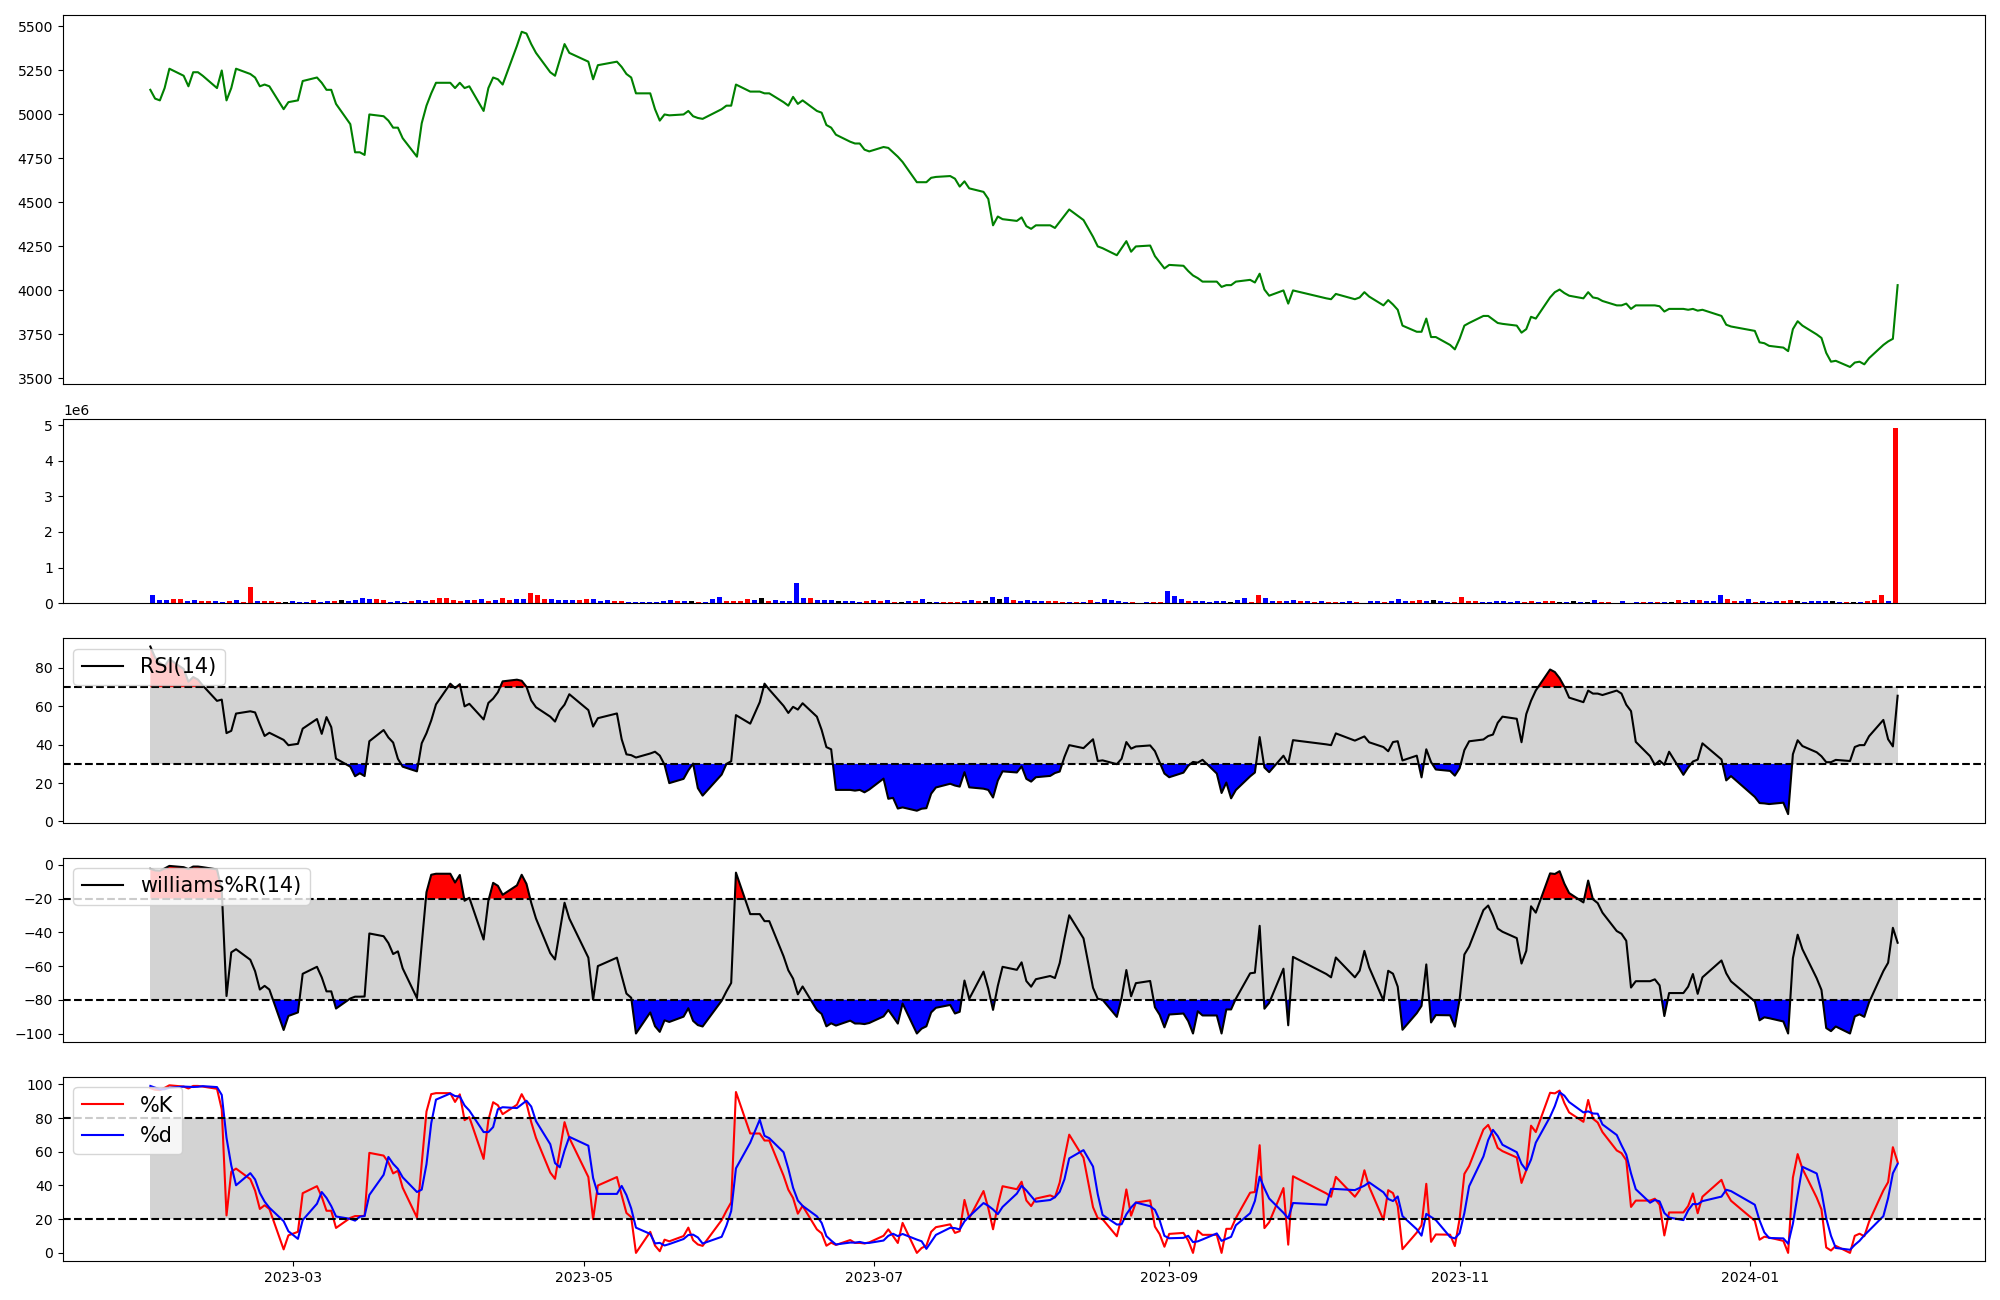Click the 2024-01 x-axis tick label
Viewport: 2000px width, 1300px height.
tap(1752, 1277)
